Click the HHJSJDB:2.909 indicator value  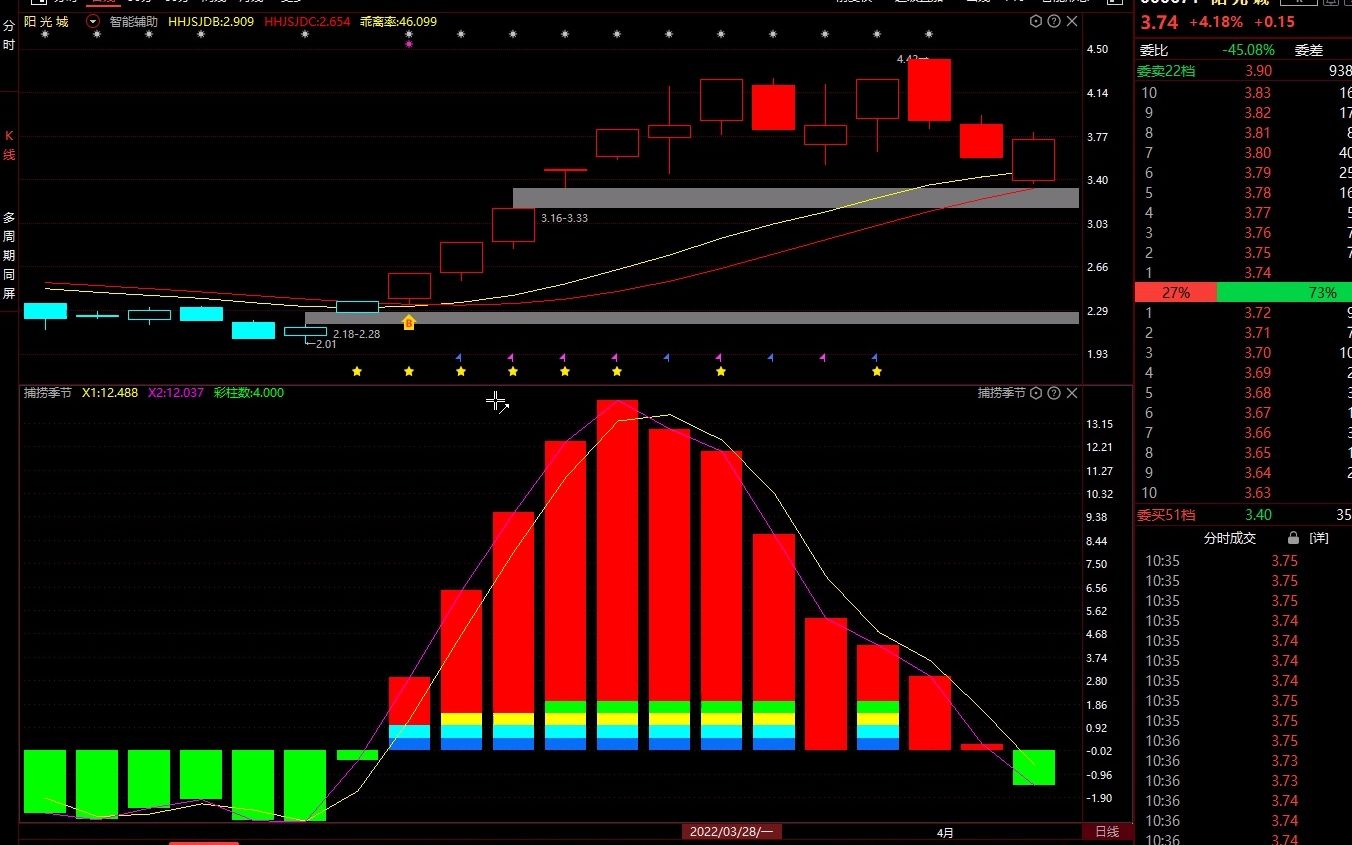(211, 21)
